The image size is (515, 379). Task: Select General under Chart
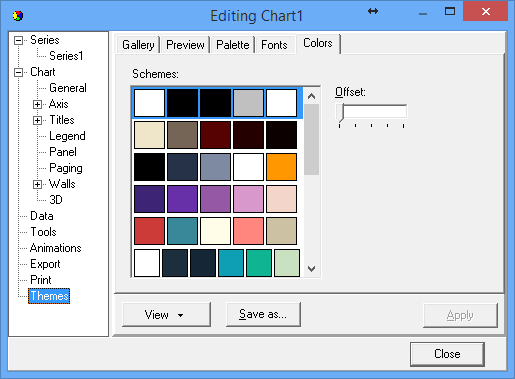(x=68, y=88)
